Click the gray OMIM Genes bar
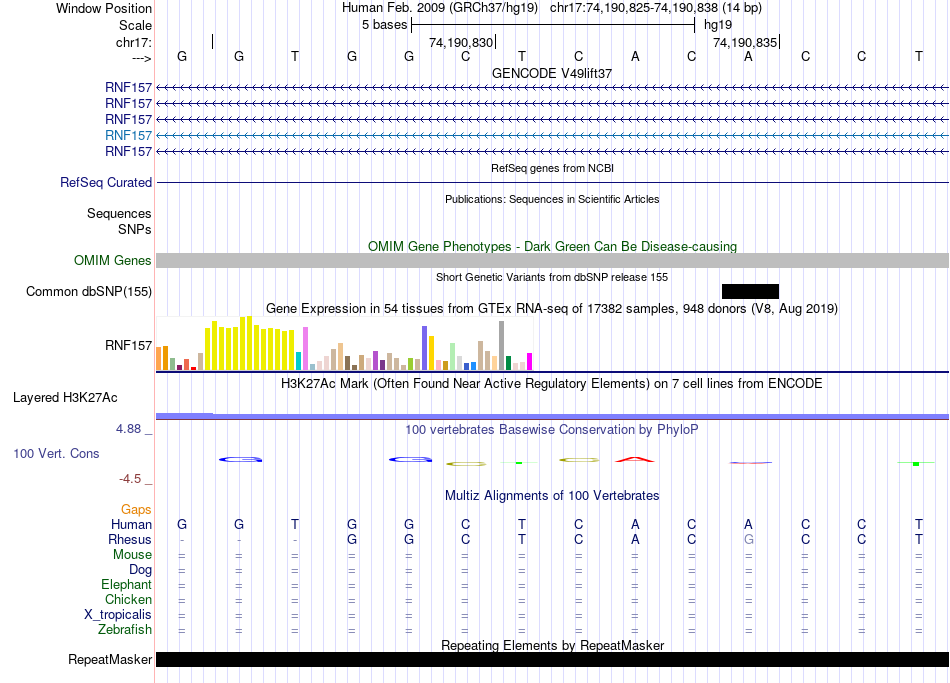The width and height of the screenshot is (950, 683). click(552, 261)
